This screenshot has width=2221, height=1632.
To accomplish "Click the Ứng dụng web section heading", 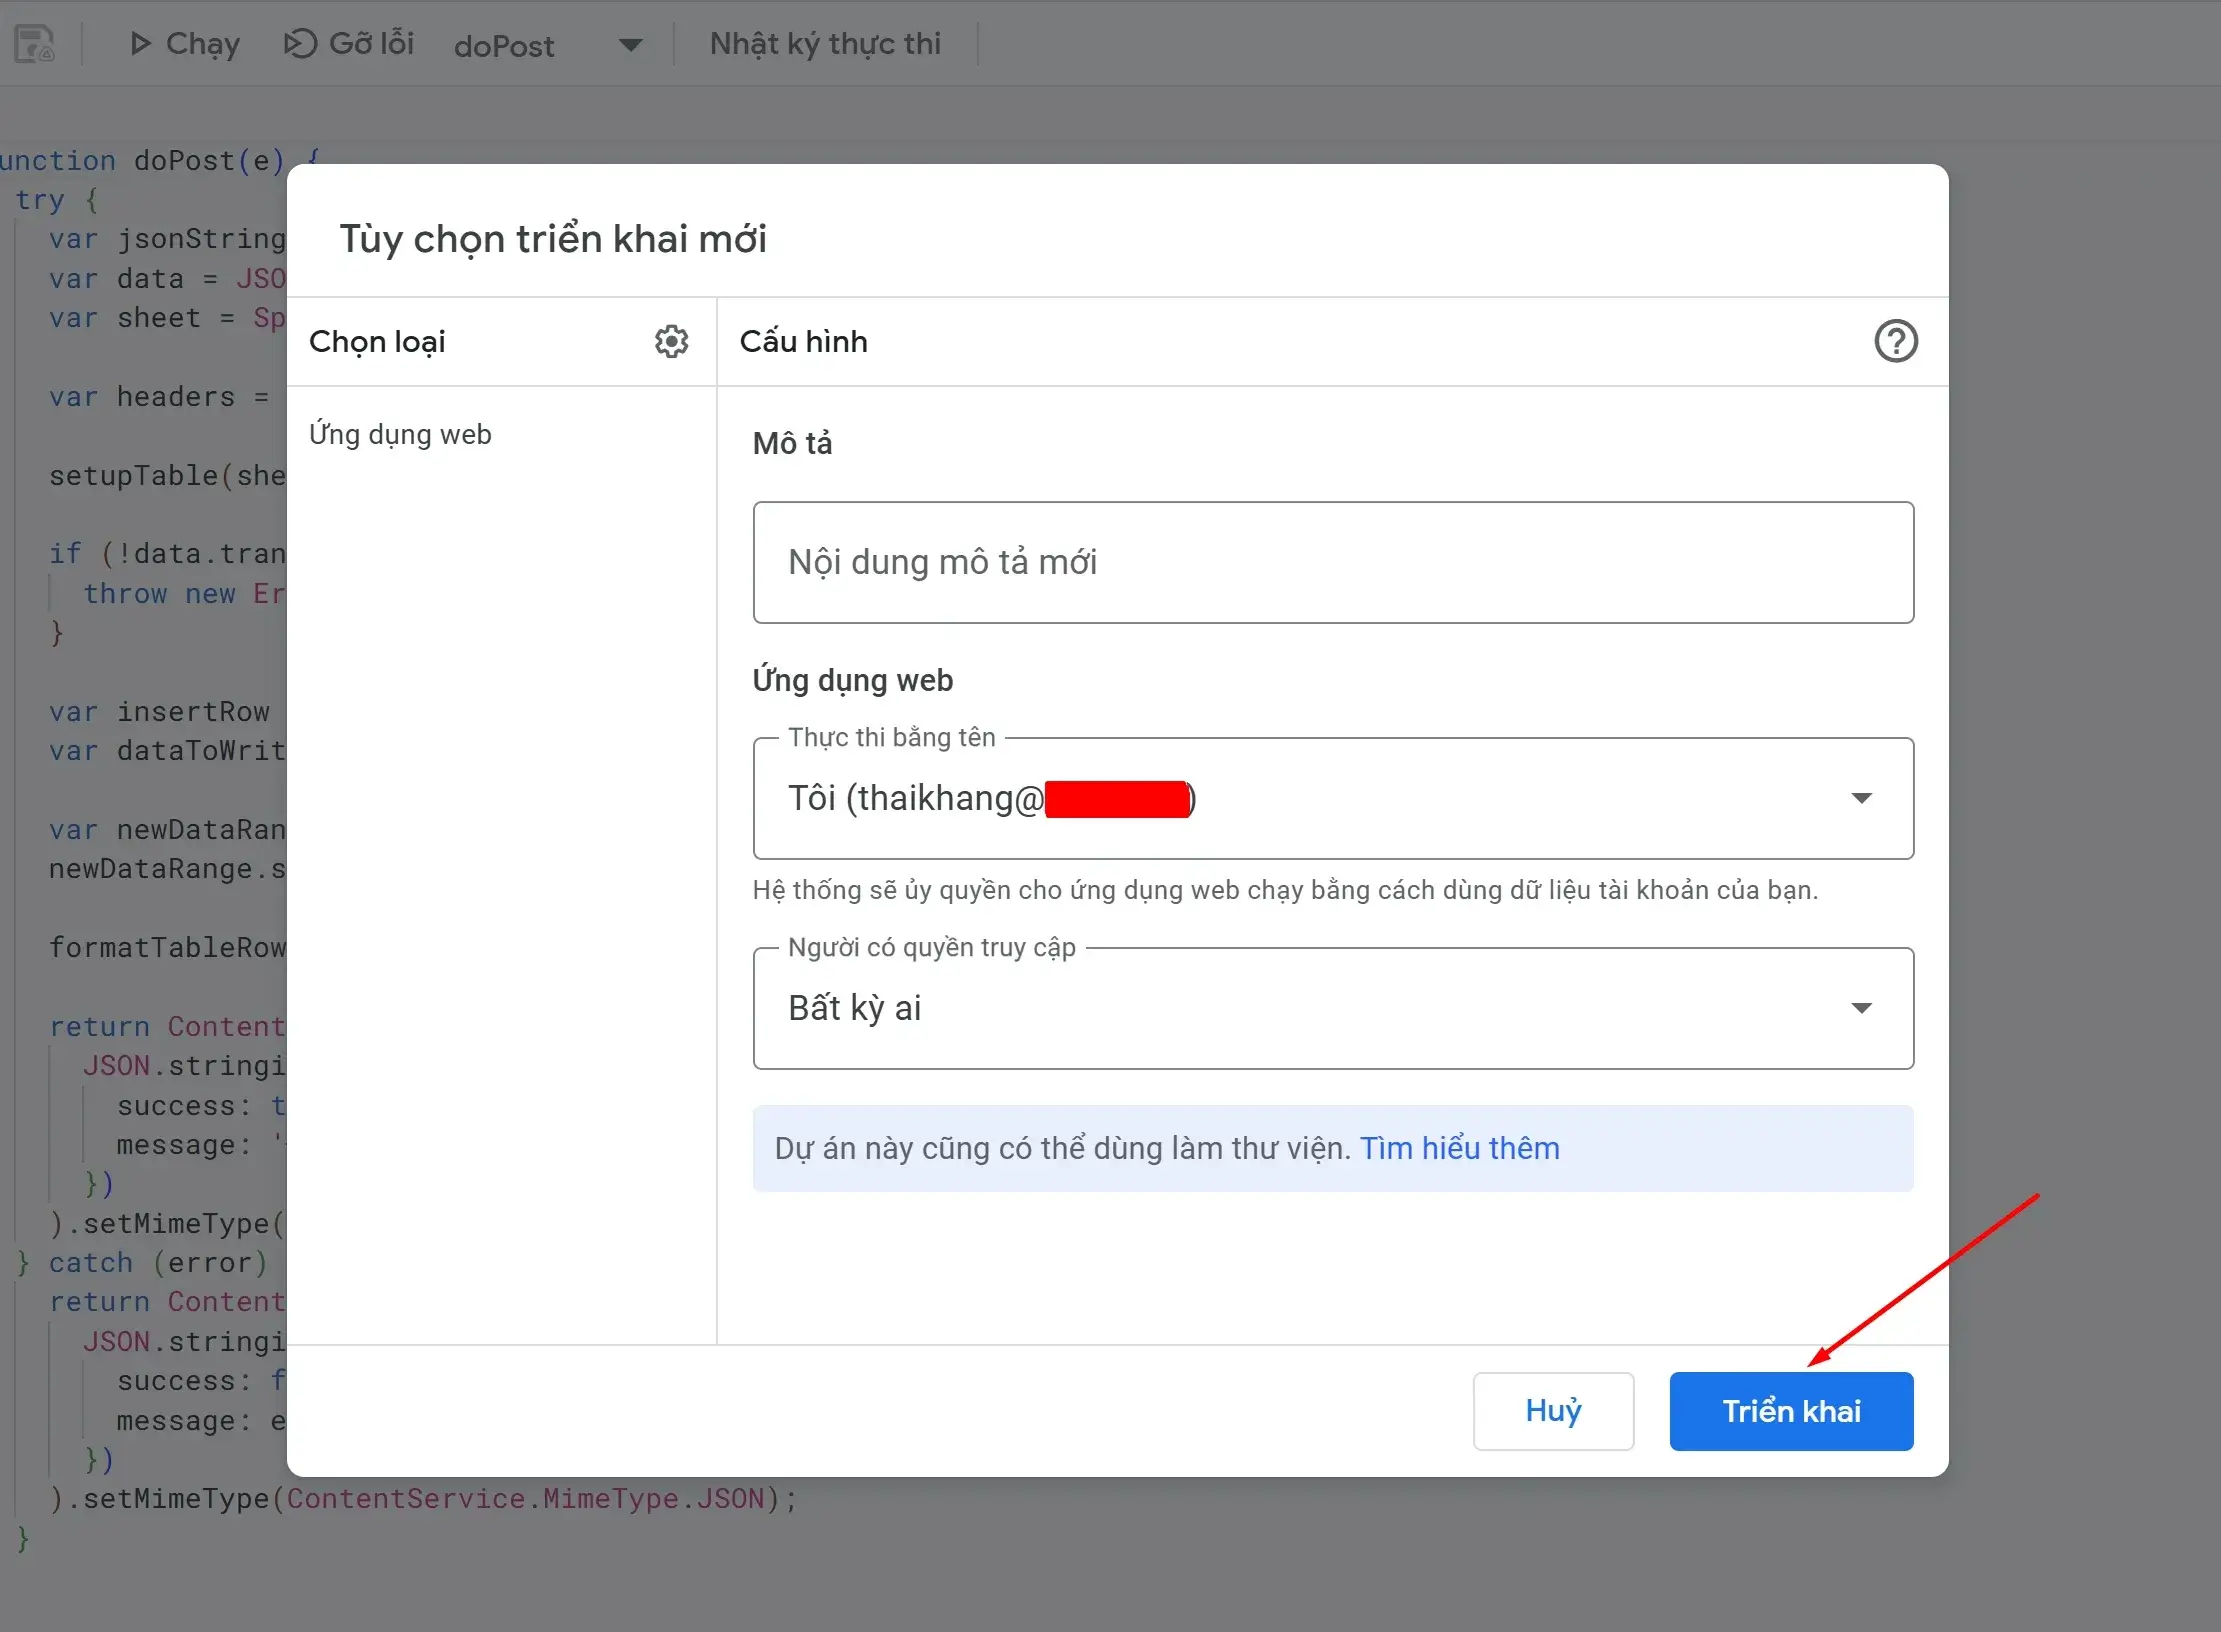I will (x=852, y=680).
